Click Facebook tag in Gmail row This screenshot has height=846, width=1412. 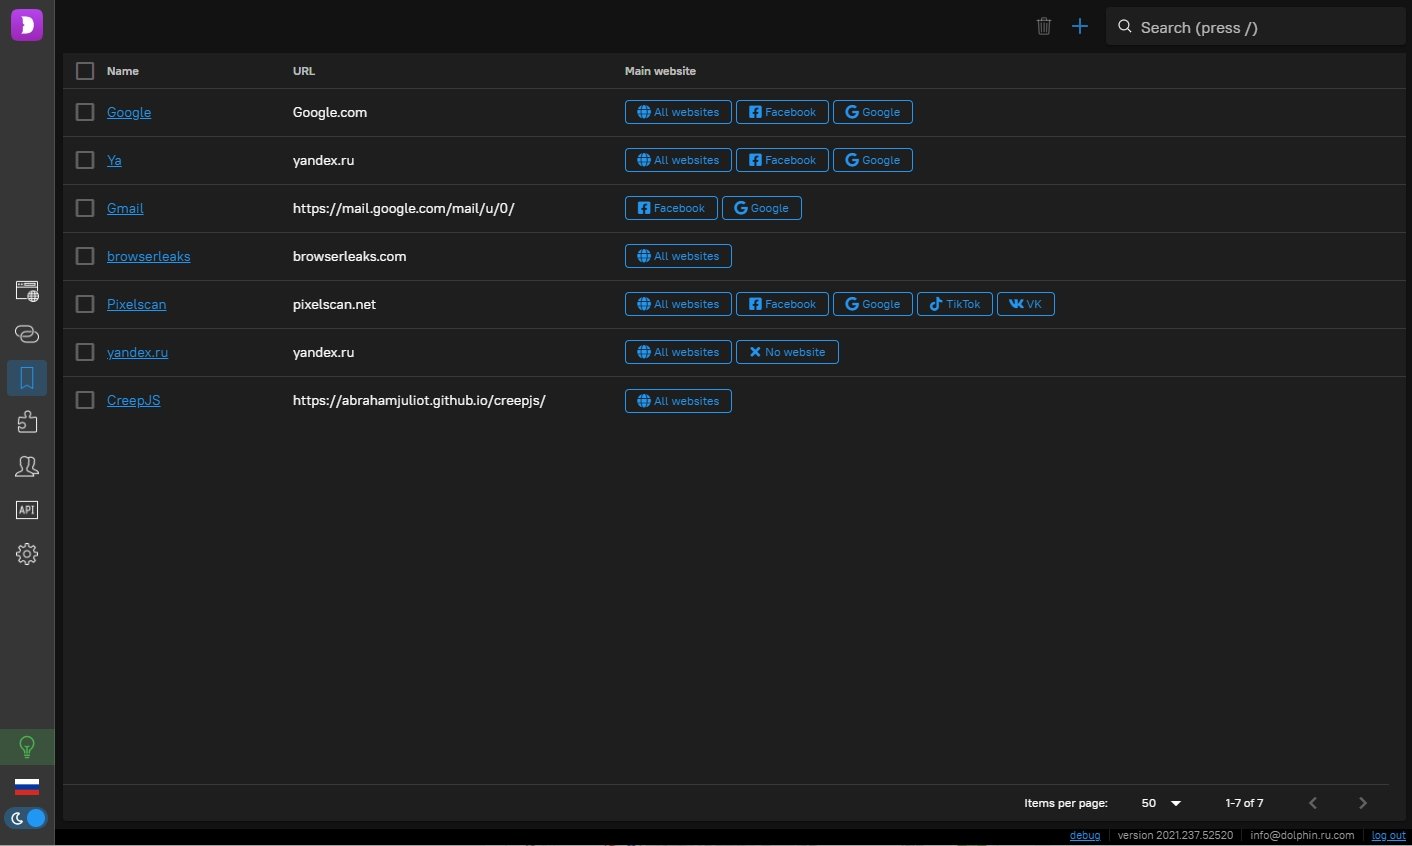(x=671, y=208)
